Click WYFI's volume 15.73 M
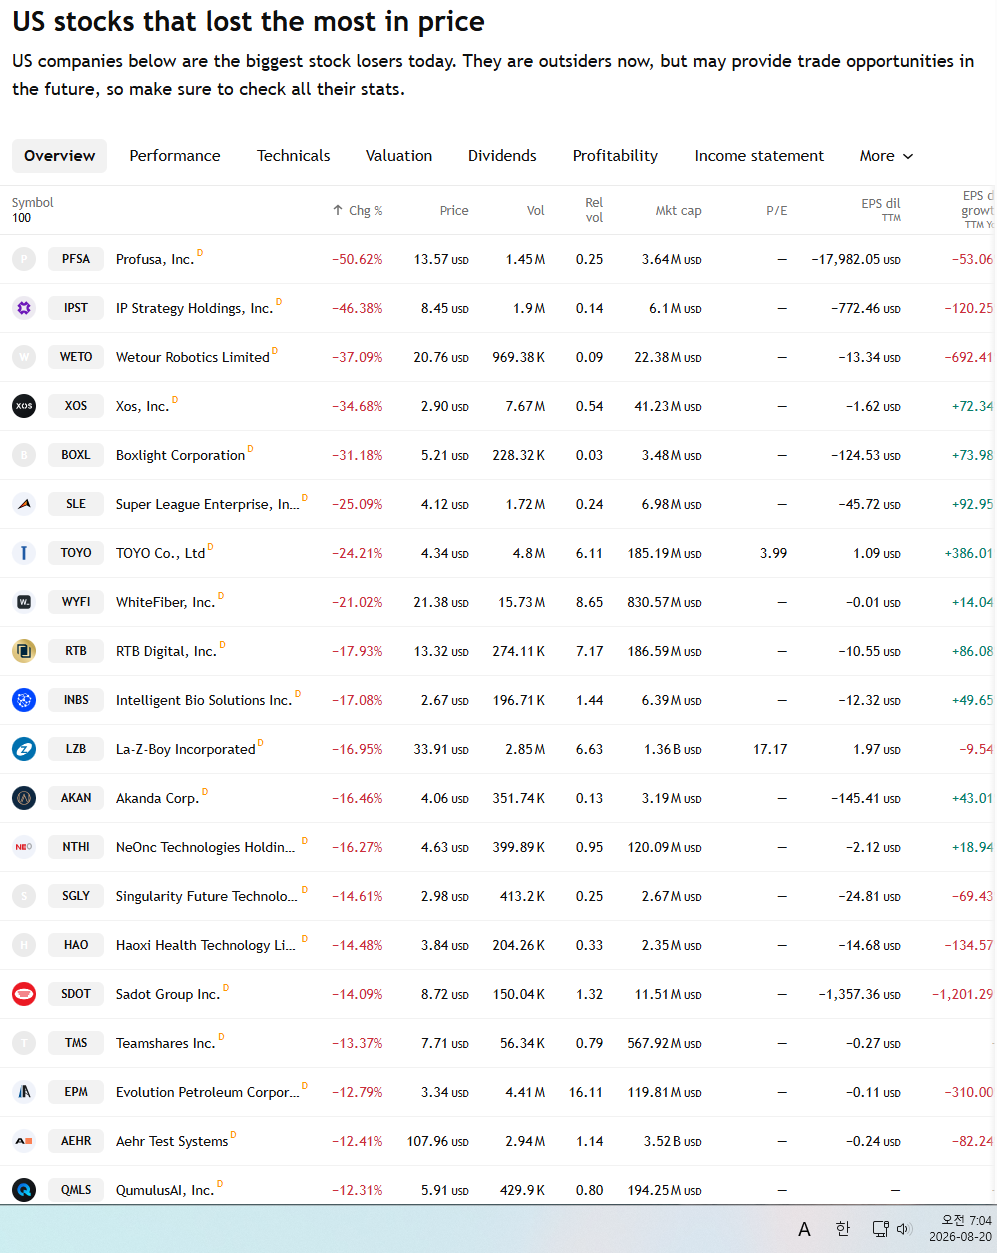 (x=522, y=602)
